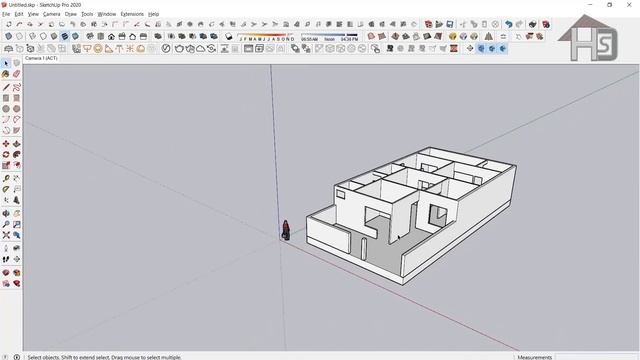The height and width of the screenshot is (360, 640).
Task: Open the Window menu
Action: [x=107, y=14]
